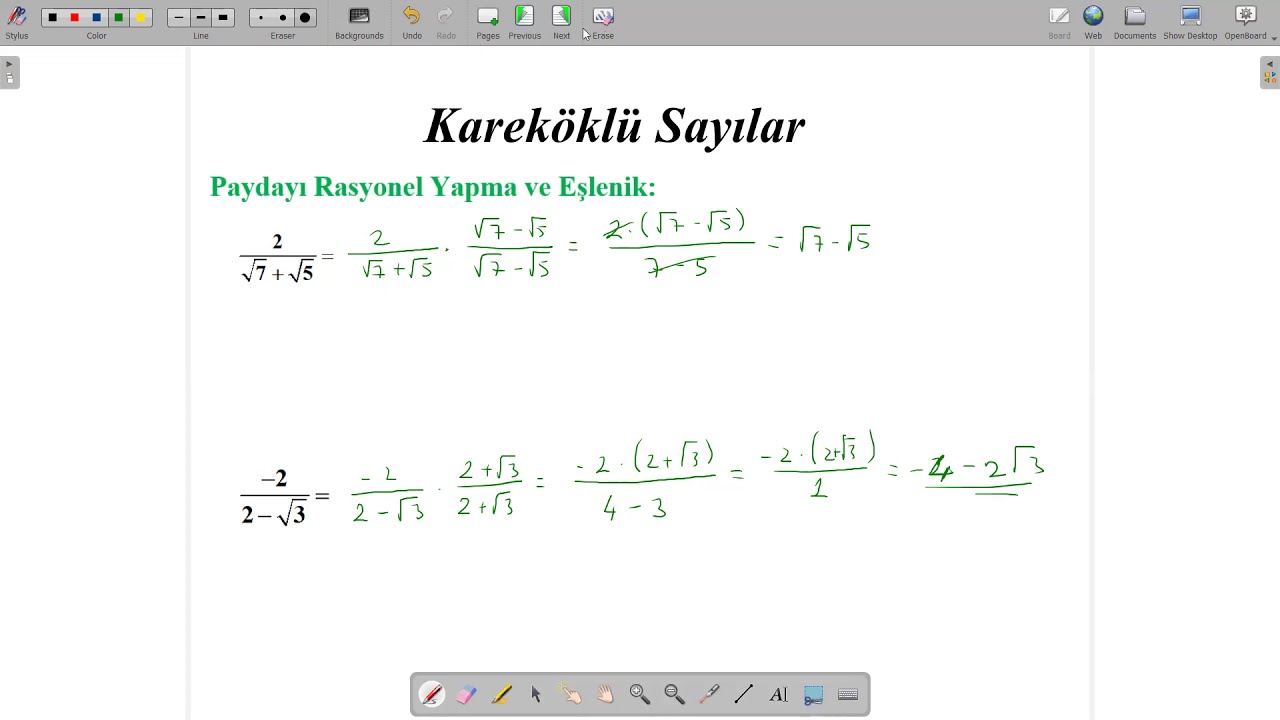Select the Hand scroll page tool

pyautogui.click(x=605, y=694)
